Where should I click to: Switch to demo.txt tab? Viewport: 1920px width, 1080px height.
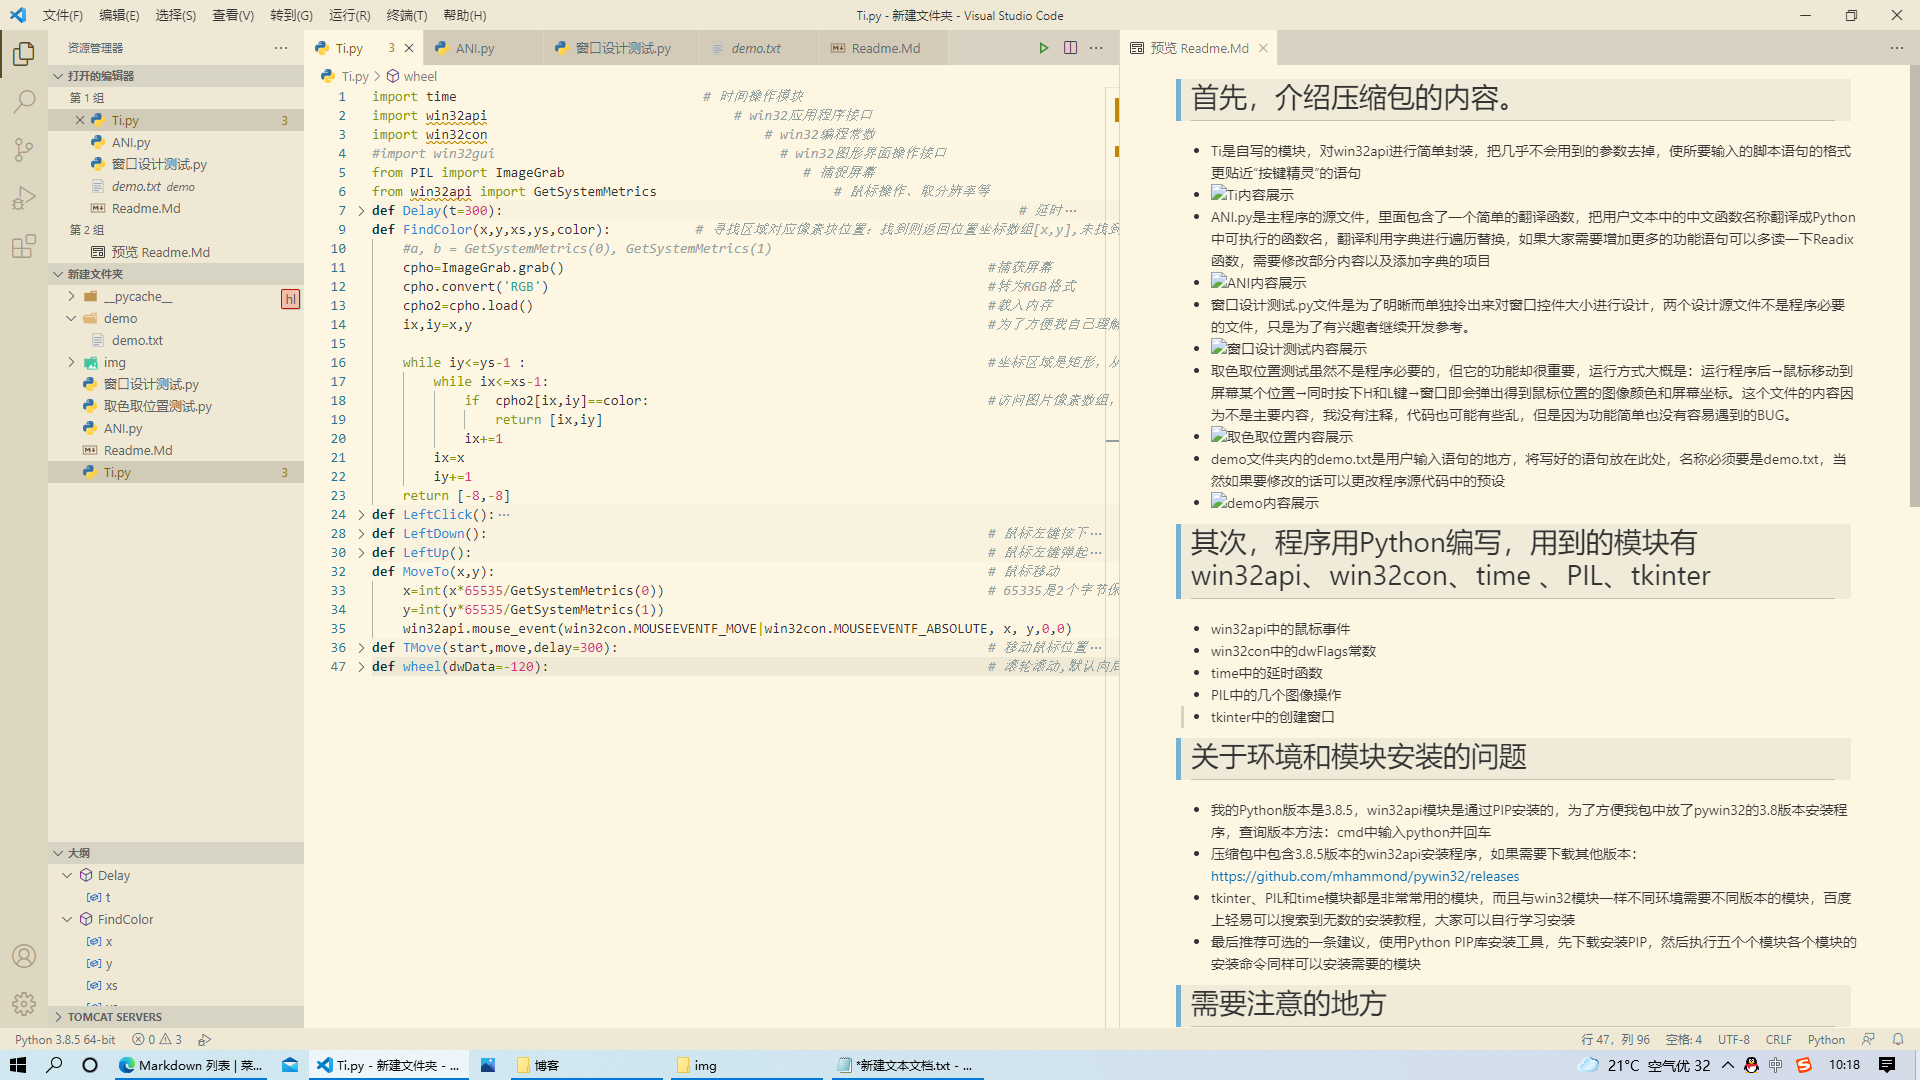point(758,48)
